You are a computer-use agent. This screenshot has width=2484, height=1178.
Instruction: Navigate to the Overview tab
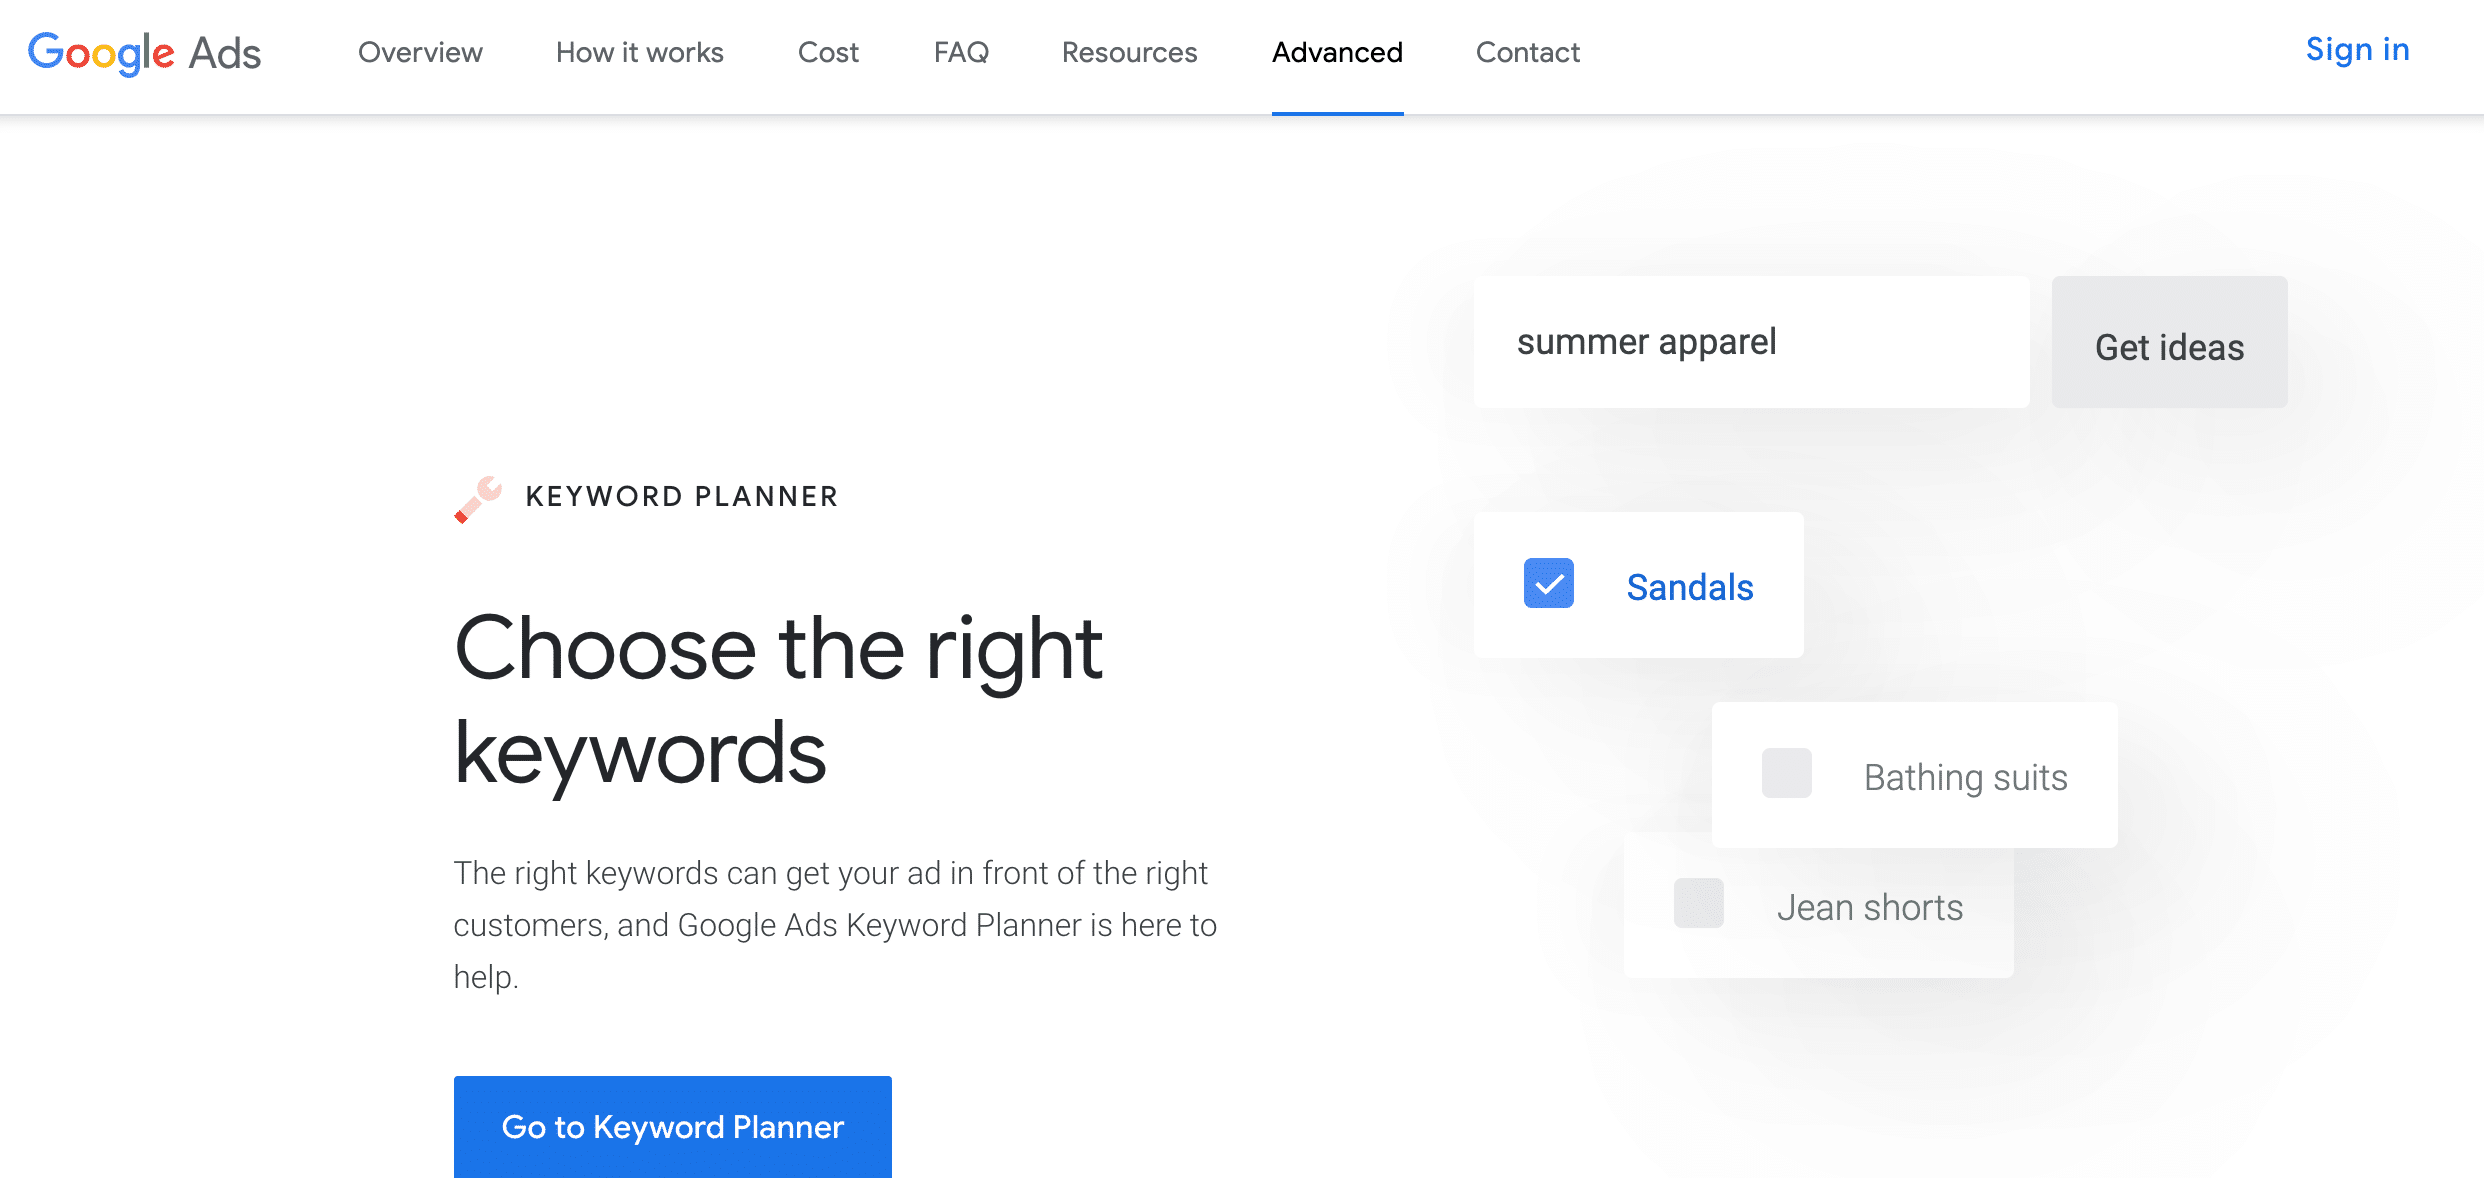click(x=420, y=52)
